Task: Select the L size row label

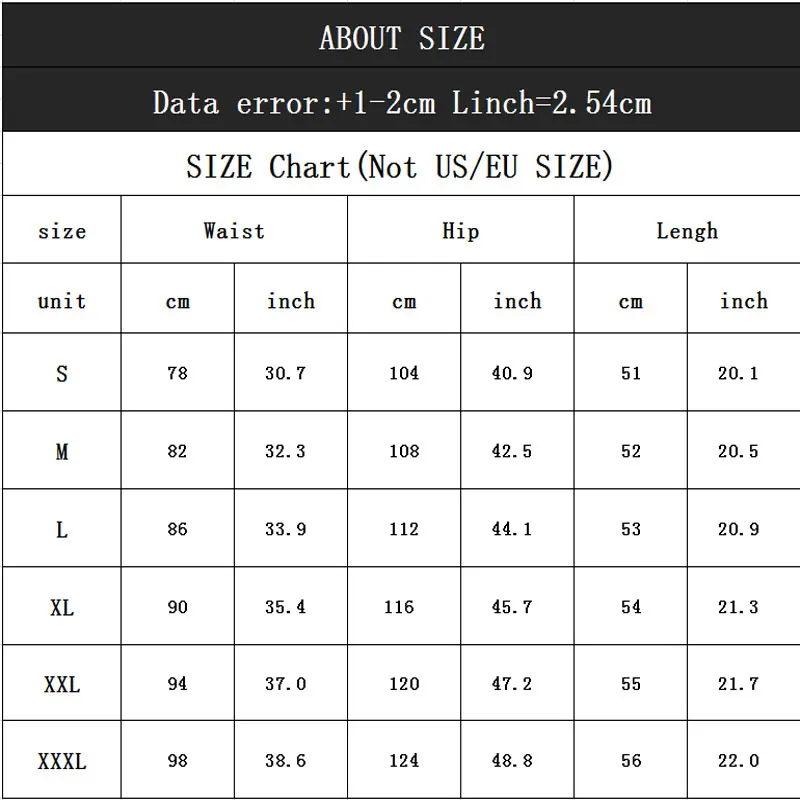Action: (x=62, y=530)
